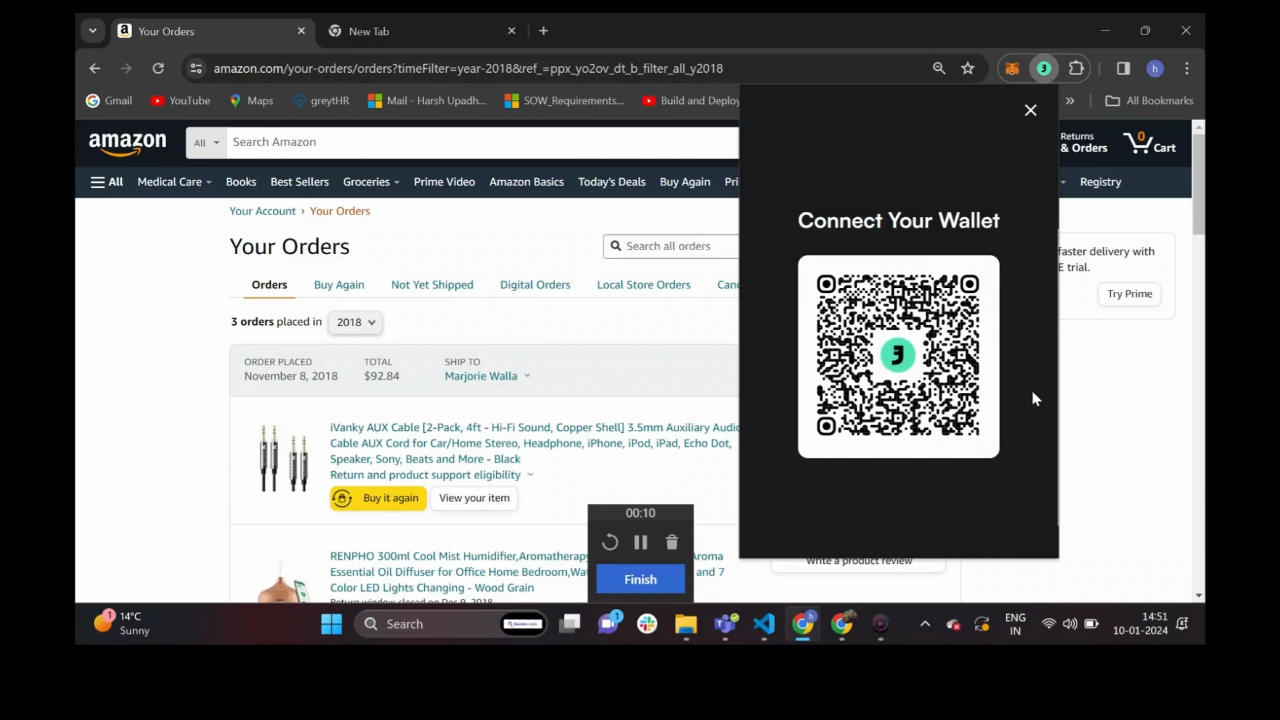This screenshot has height=720, width=1280.
Task: Open Books in Amazon nav
Action: 241,182
